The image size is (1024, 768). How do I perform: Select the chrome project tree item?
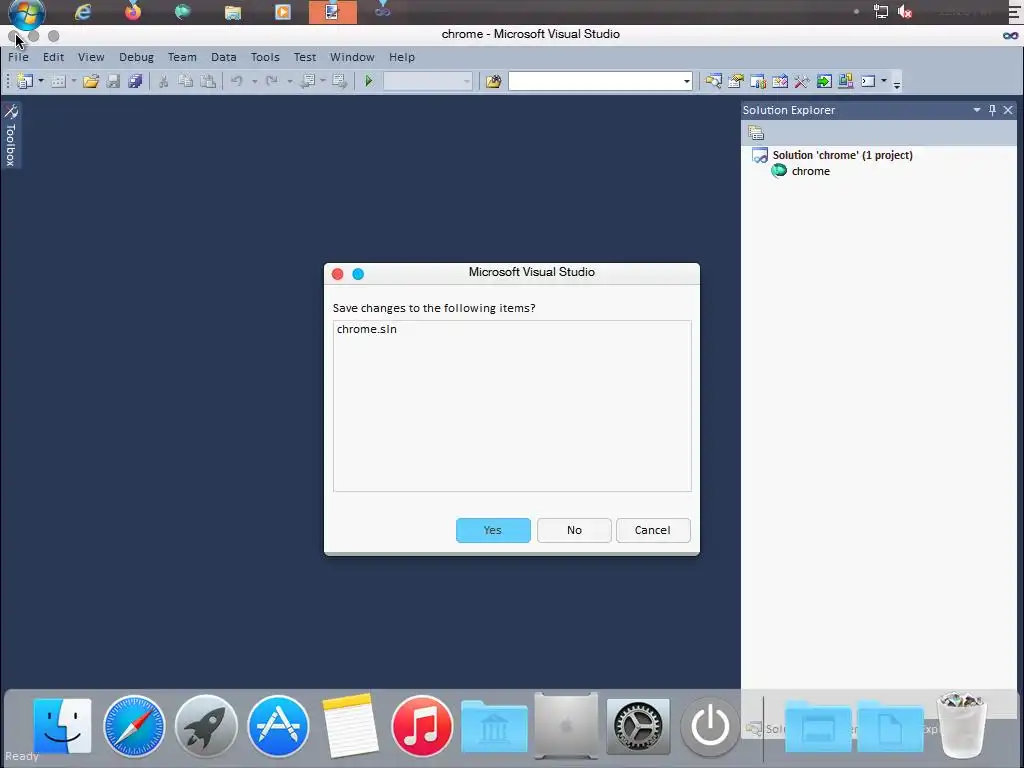pyautogui.click(x=810, y=171)
